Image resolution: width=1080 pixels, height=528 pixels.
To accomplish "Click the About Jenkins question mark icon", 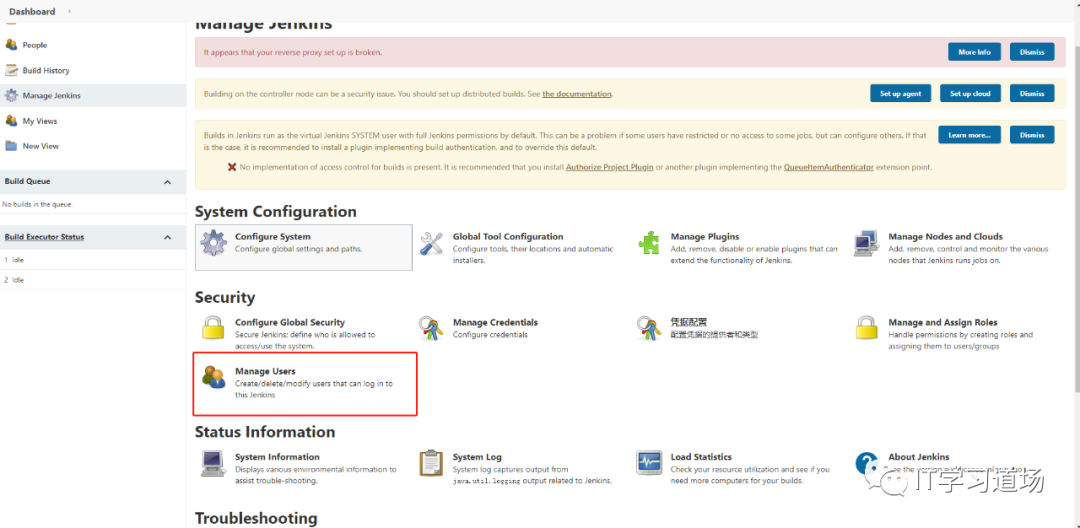I will (x=866, y=463).
